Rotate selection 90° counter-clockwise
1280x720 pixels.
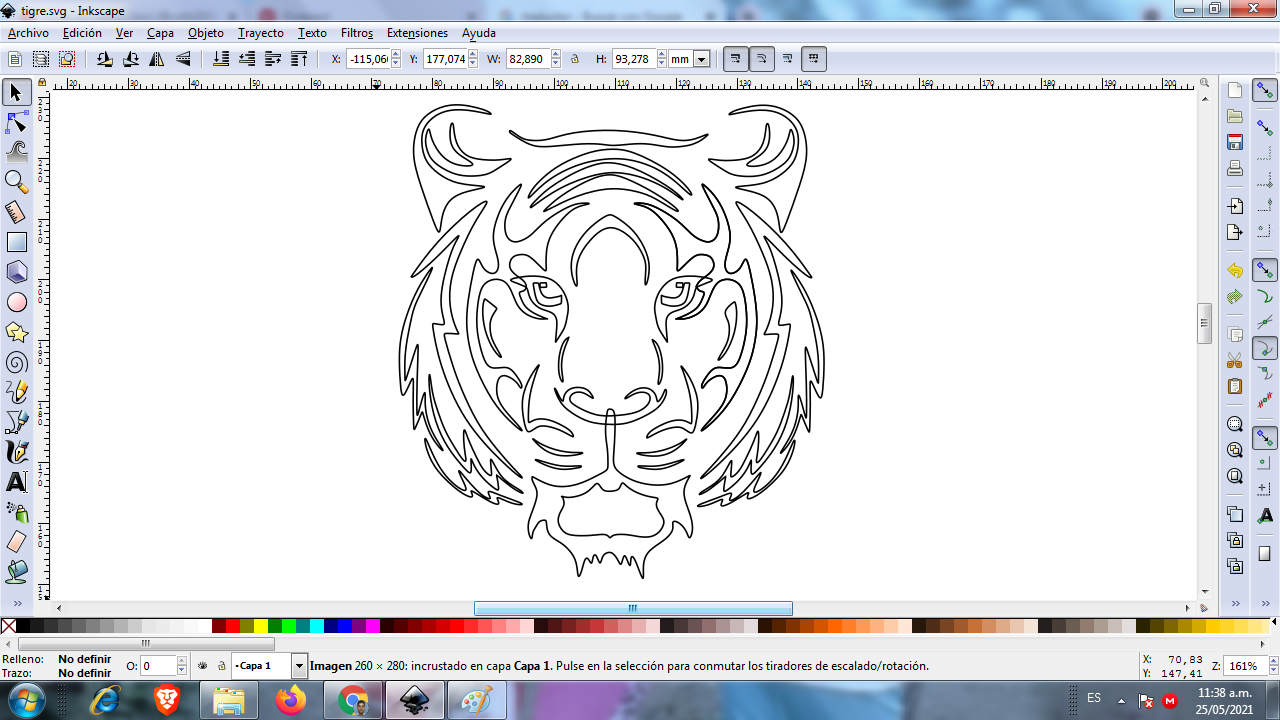pos(105,59)
